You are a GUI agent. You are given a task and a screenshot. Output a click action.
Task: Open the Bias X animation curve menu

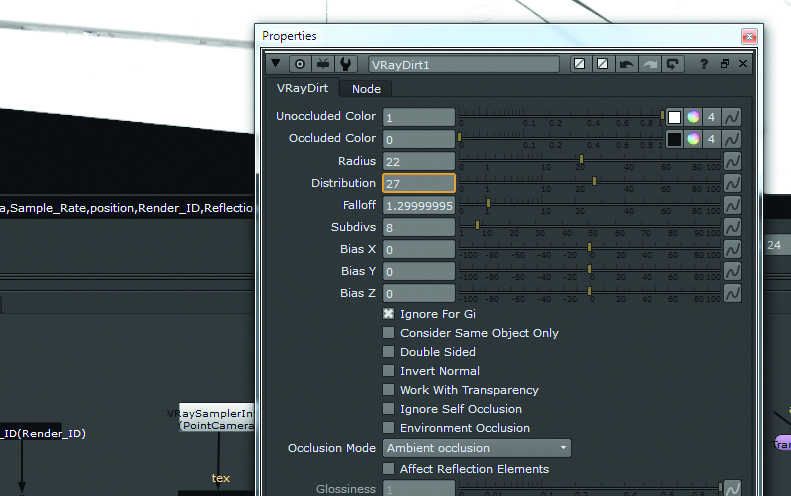coord(732,249)
